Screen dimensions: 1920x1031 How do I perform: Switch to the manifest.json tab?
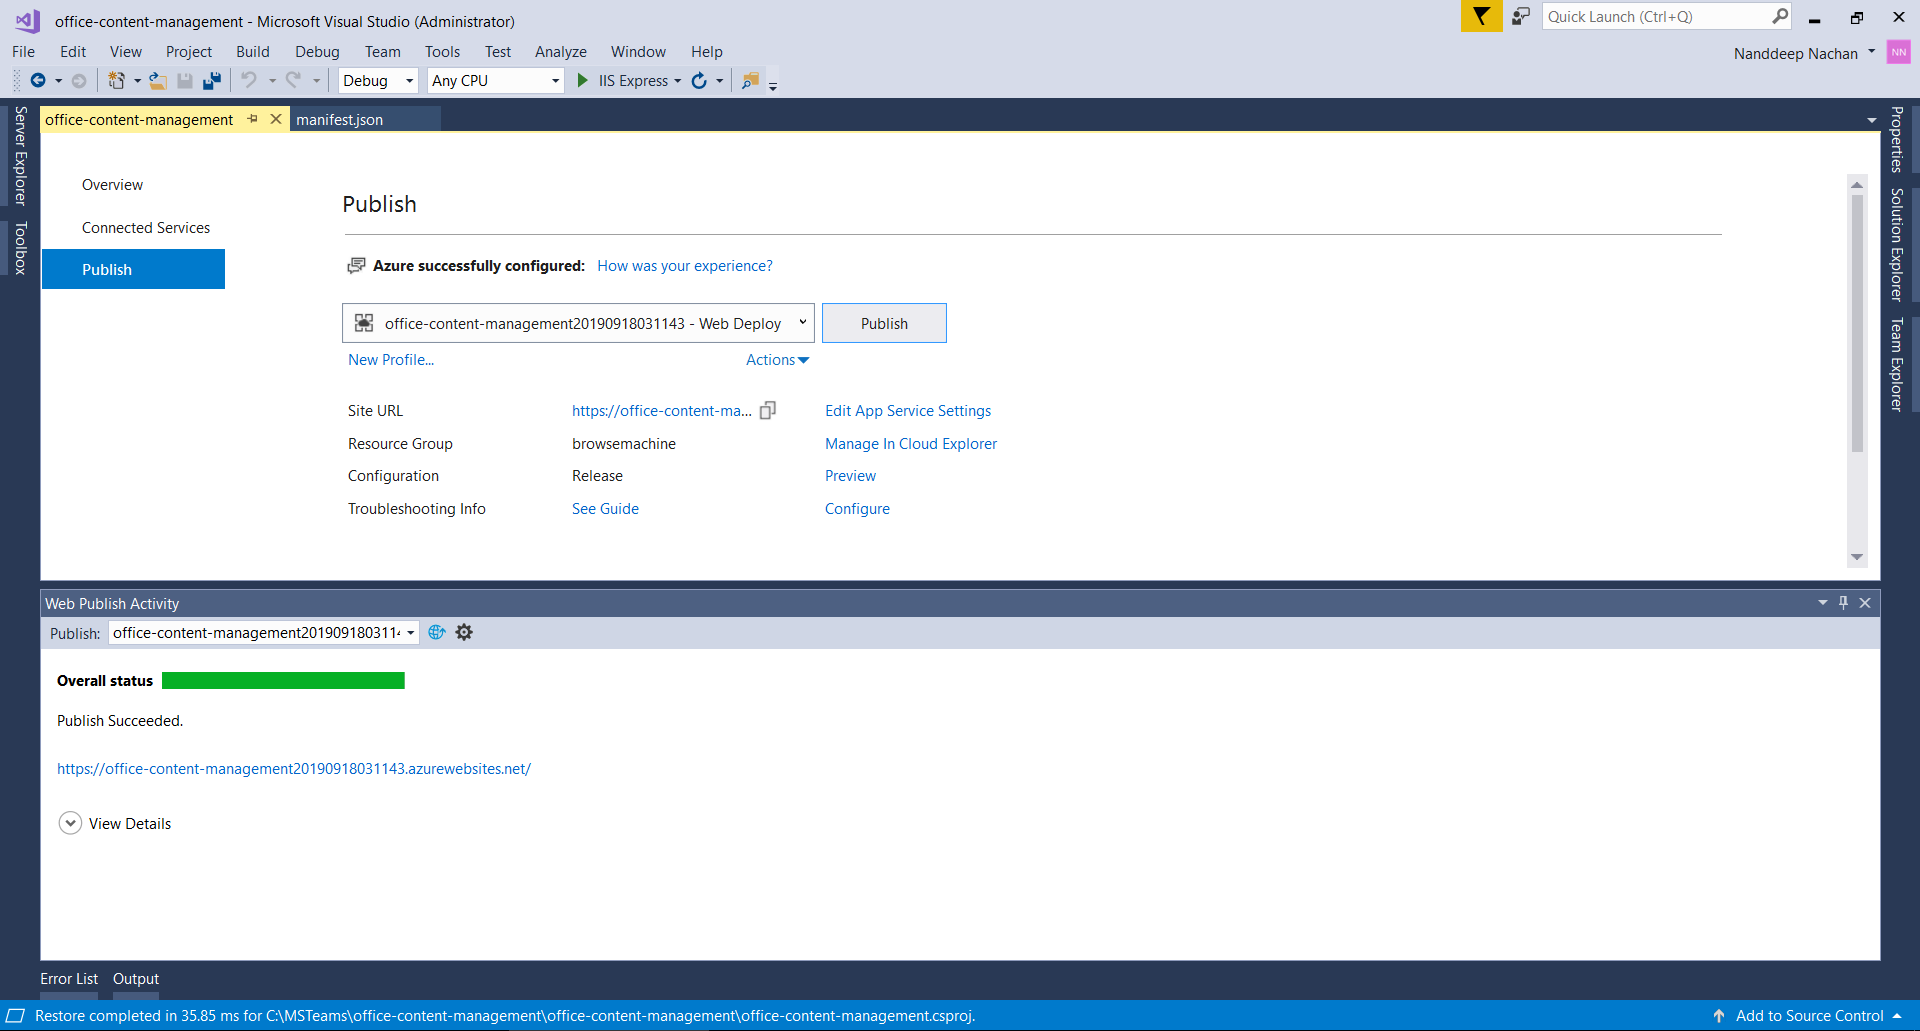[340, 120]
